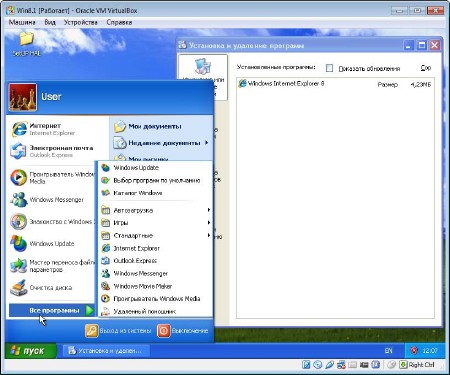Viewport: 450px width, 375px height.
Task: Expand the Автозагрузка folder submenu
Action: pos(156,210)
